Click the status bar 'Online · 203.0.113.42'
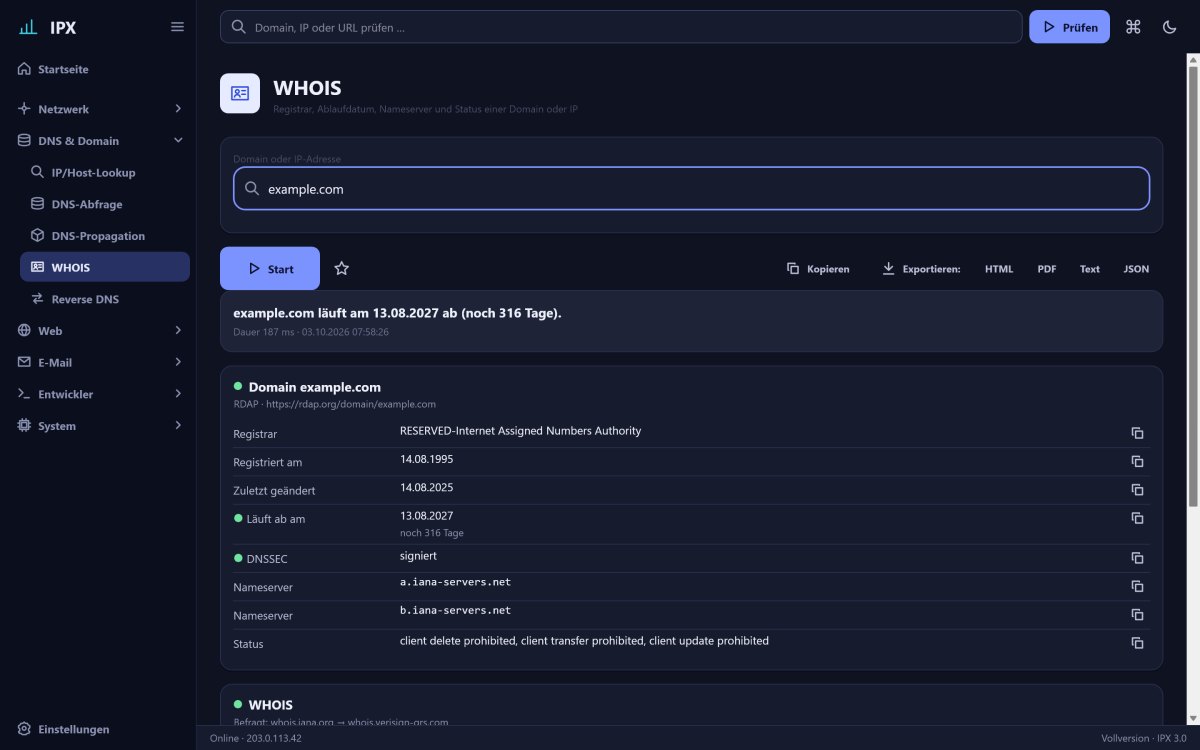Screen dimensions: 1200x750 click(x=255, y=738)
